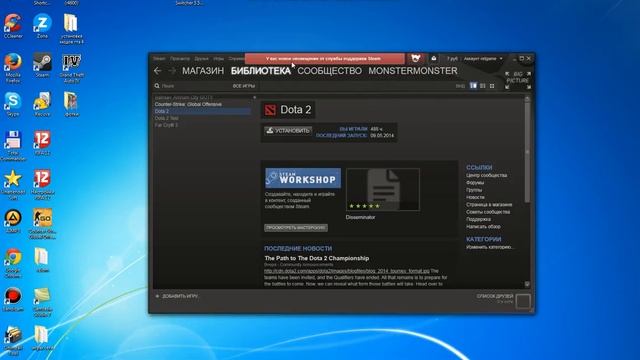This screenshot has height=360, width=640.
Task: Select the grid view icon
Action: tap(492, 86)
